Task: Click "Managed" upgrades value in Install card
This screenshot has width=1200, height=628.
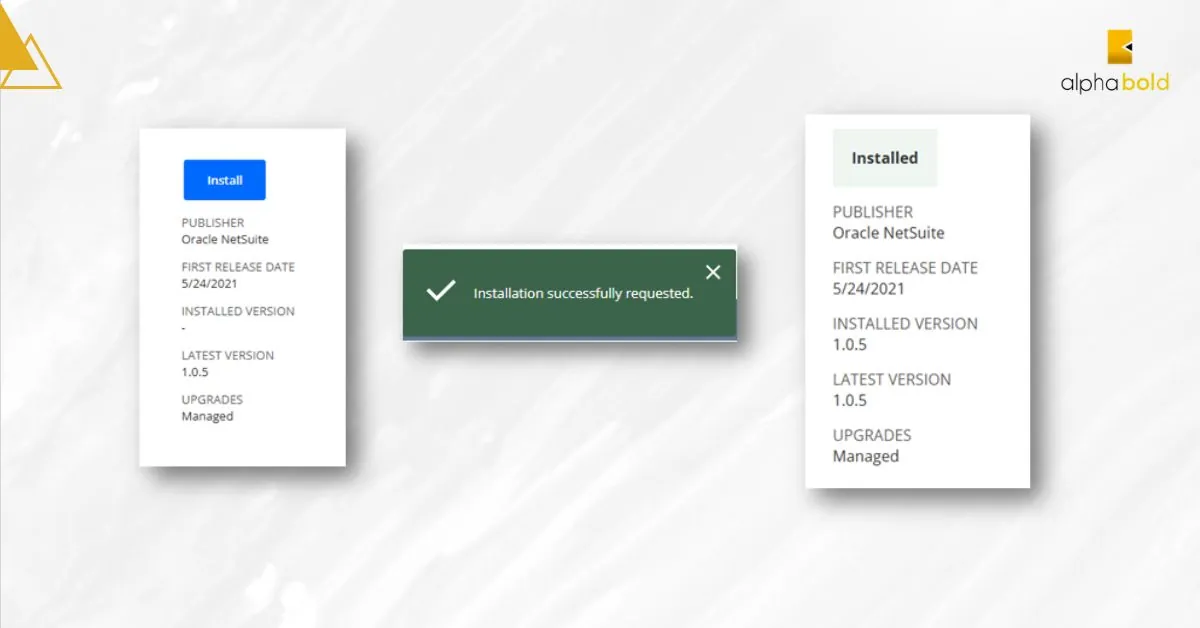Action: (x=207, y=416)
